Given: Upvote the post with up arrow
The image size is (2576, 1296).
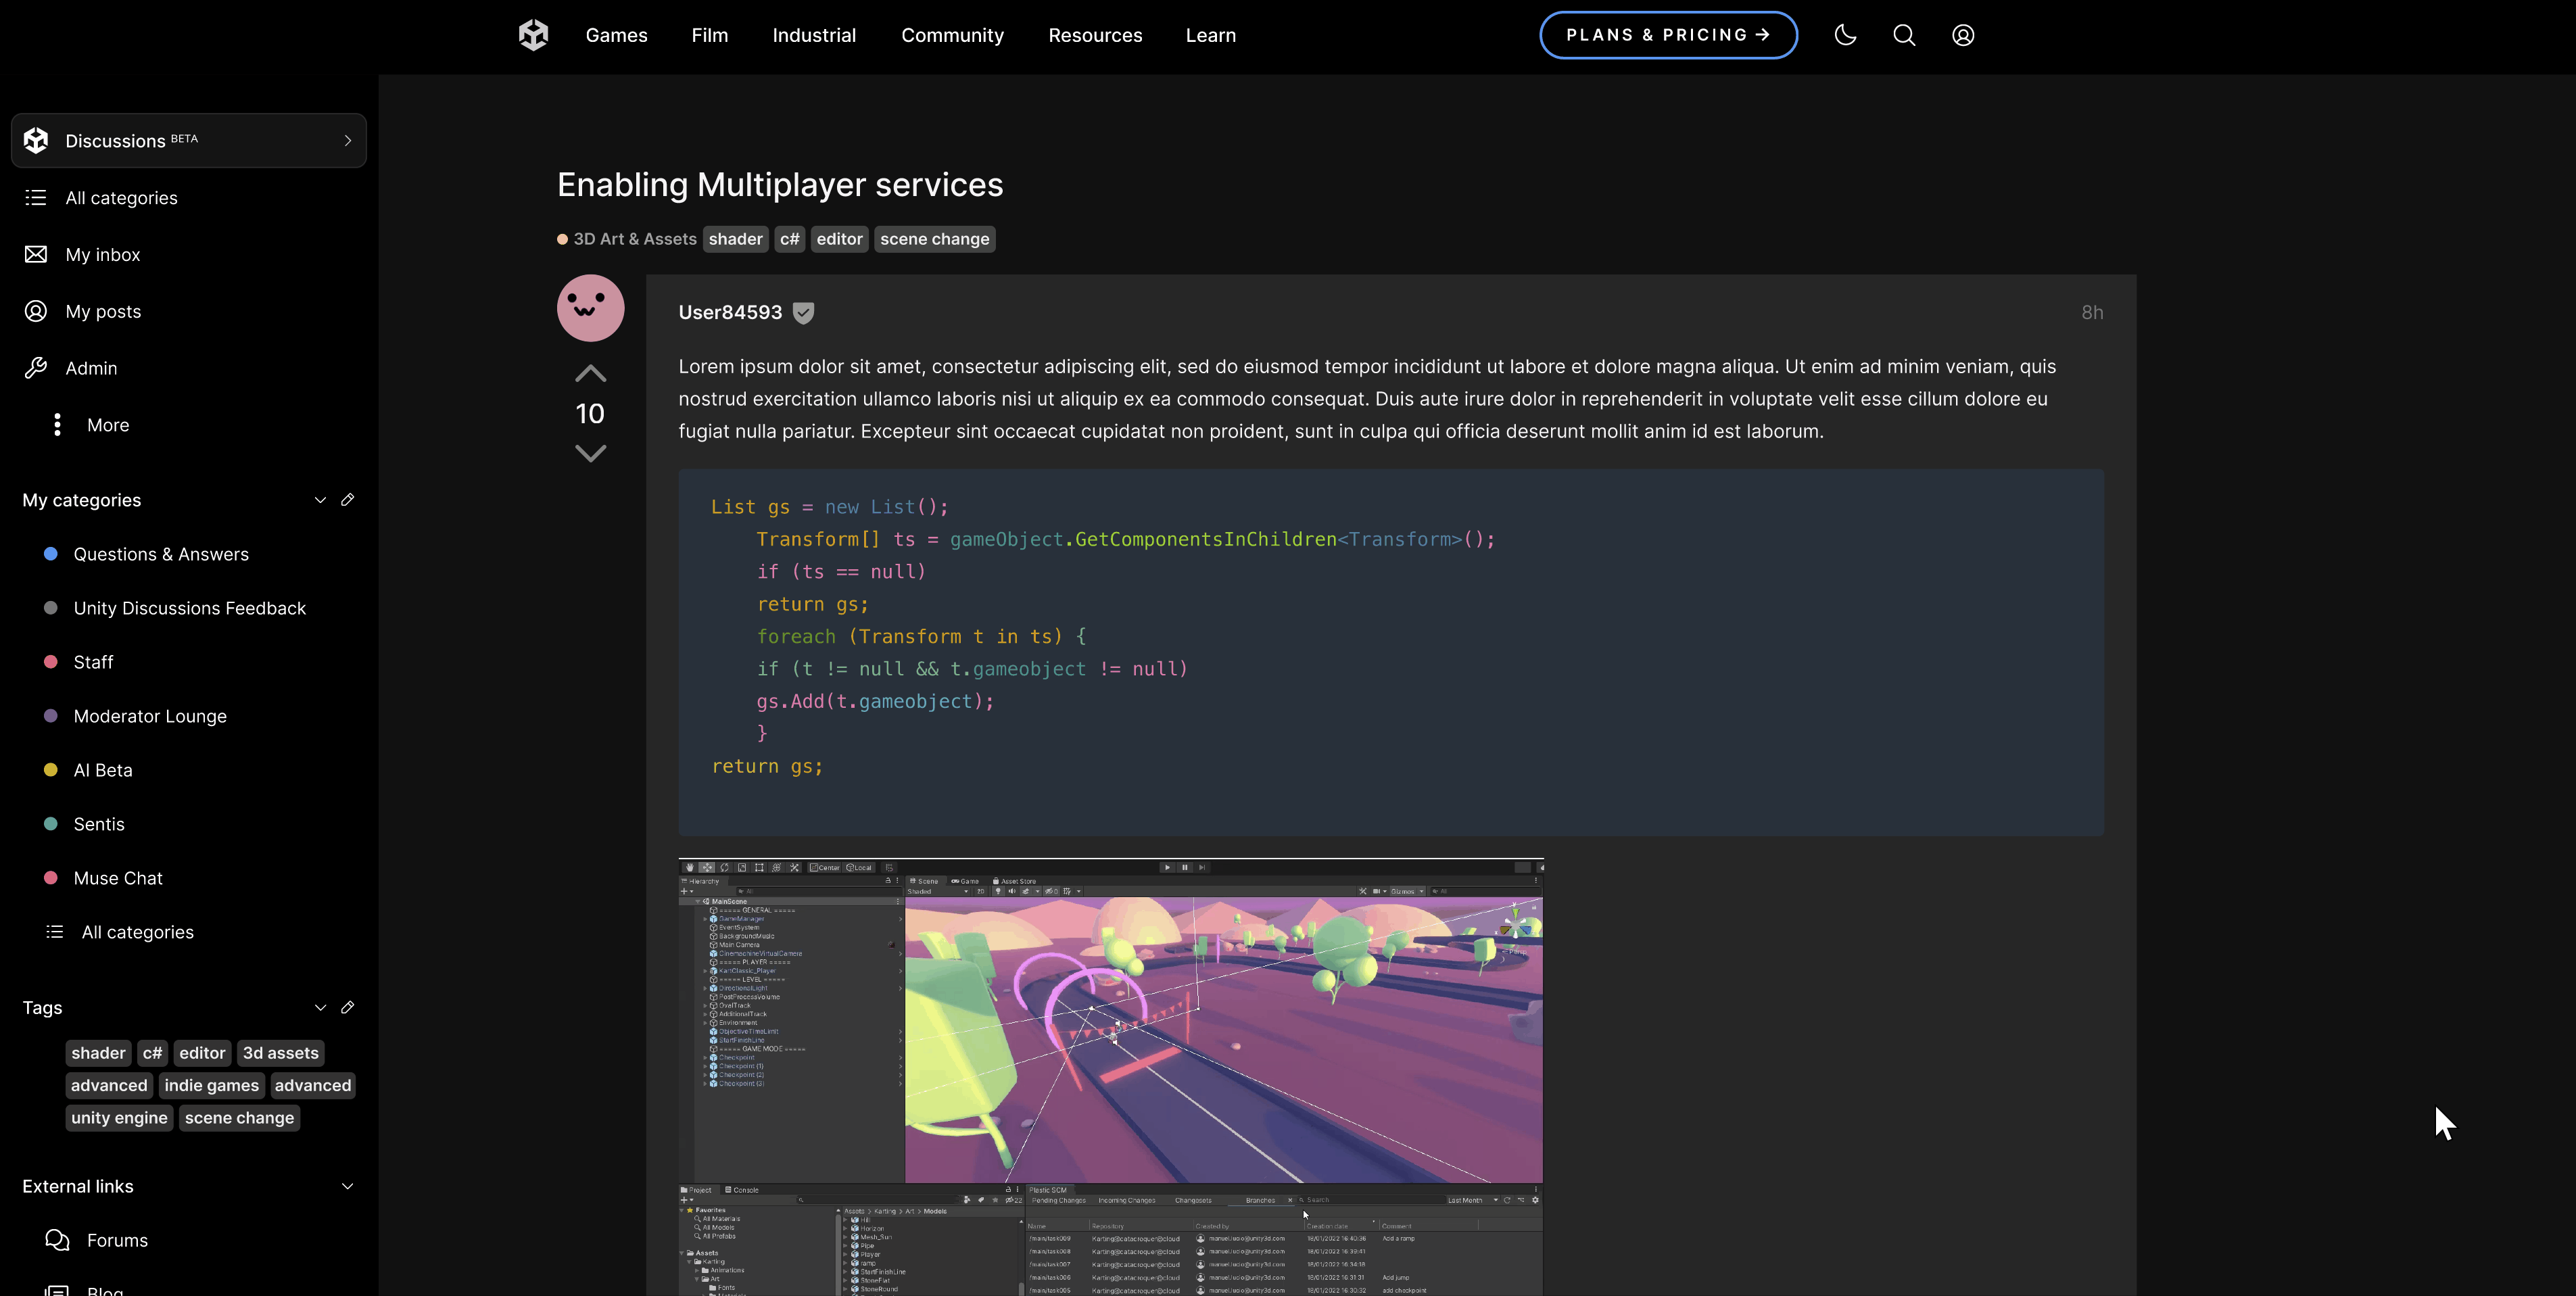Looking at the screenshot, I should (x=590, y=373).
